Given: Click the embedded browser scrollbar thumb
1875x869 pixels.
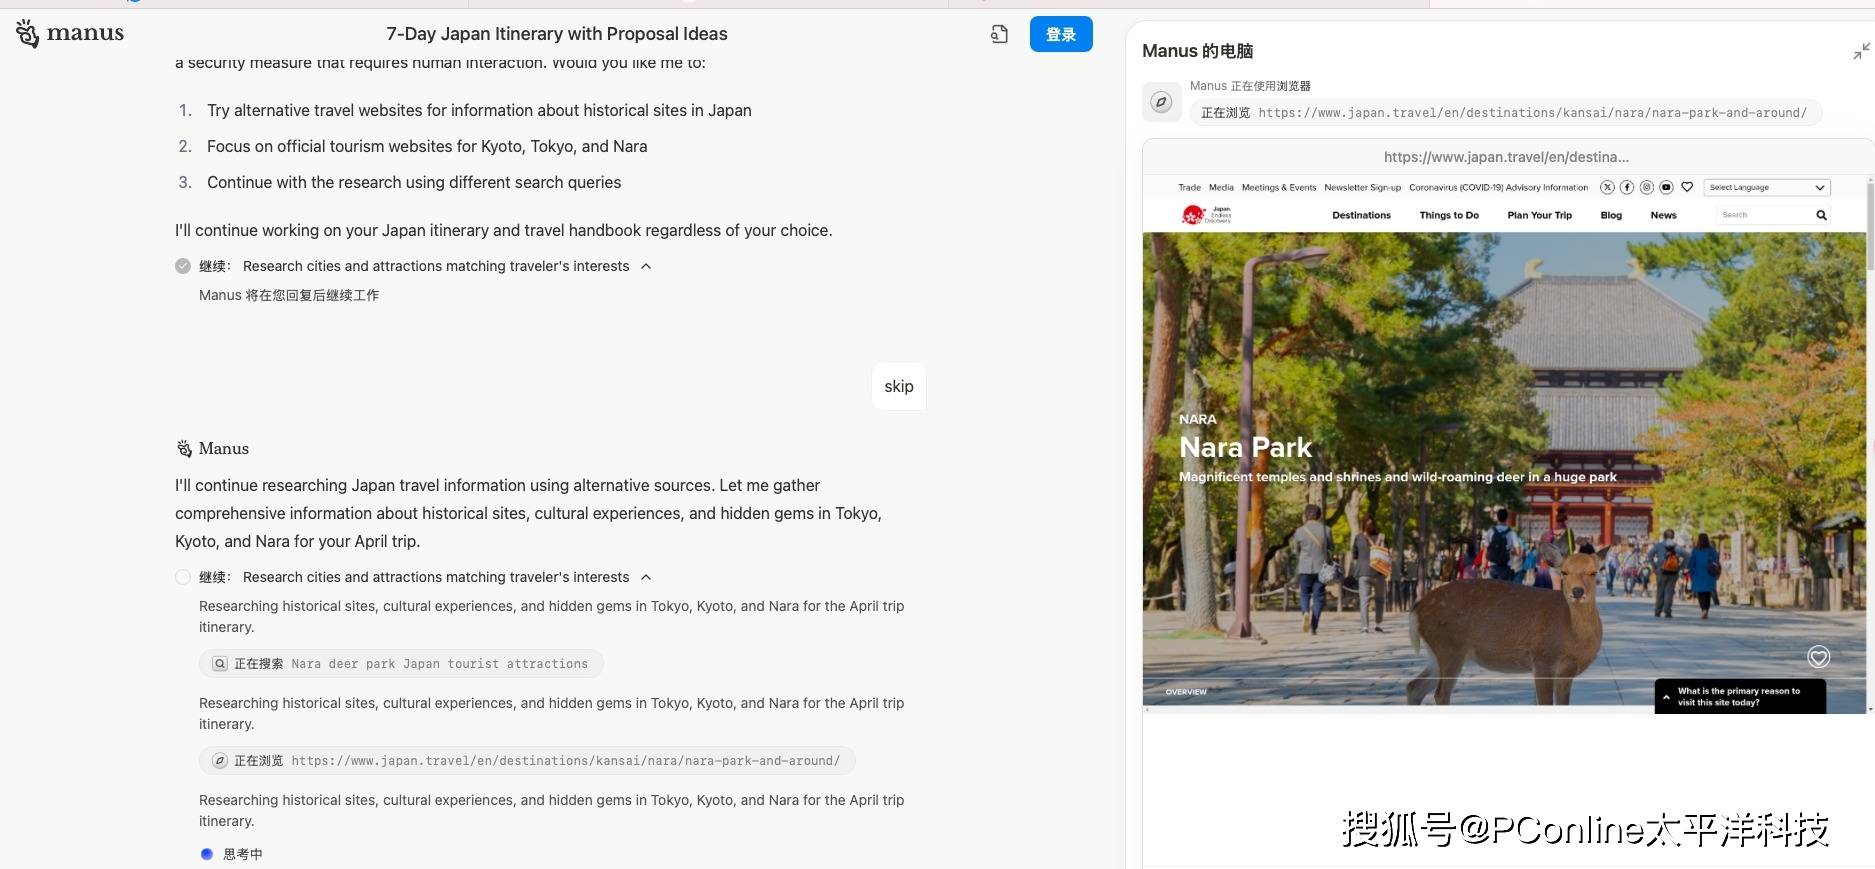Looking at the screenshot, I should tap(1870, 227).
